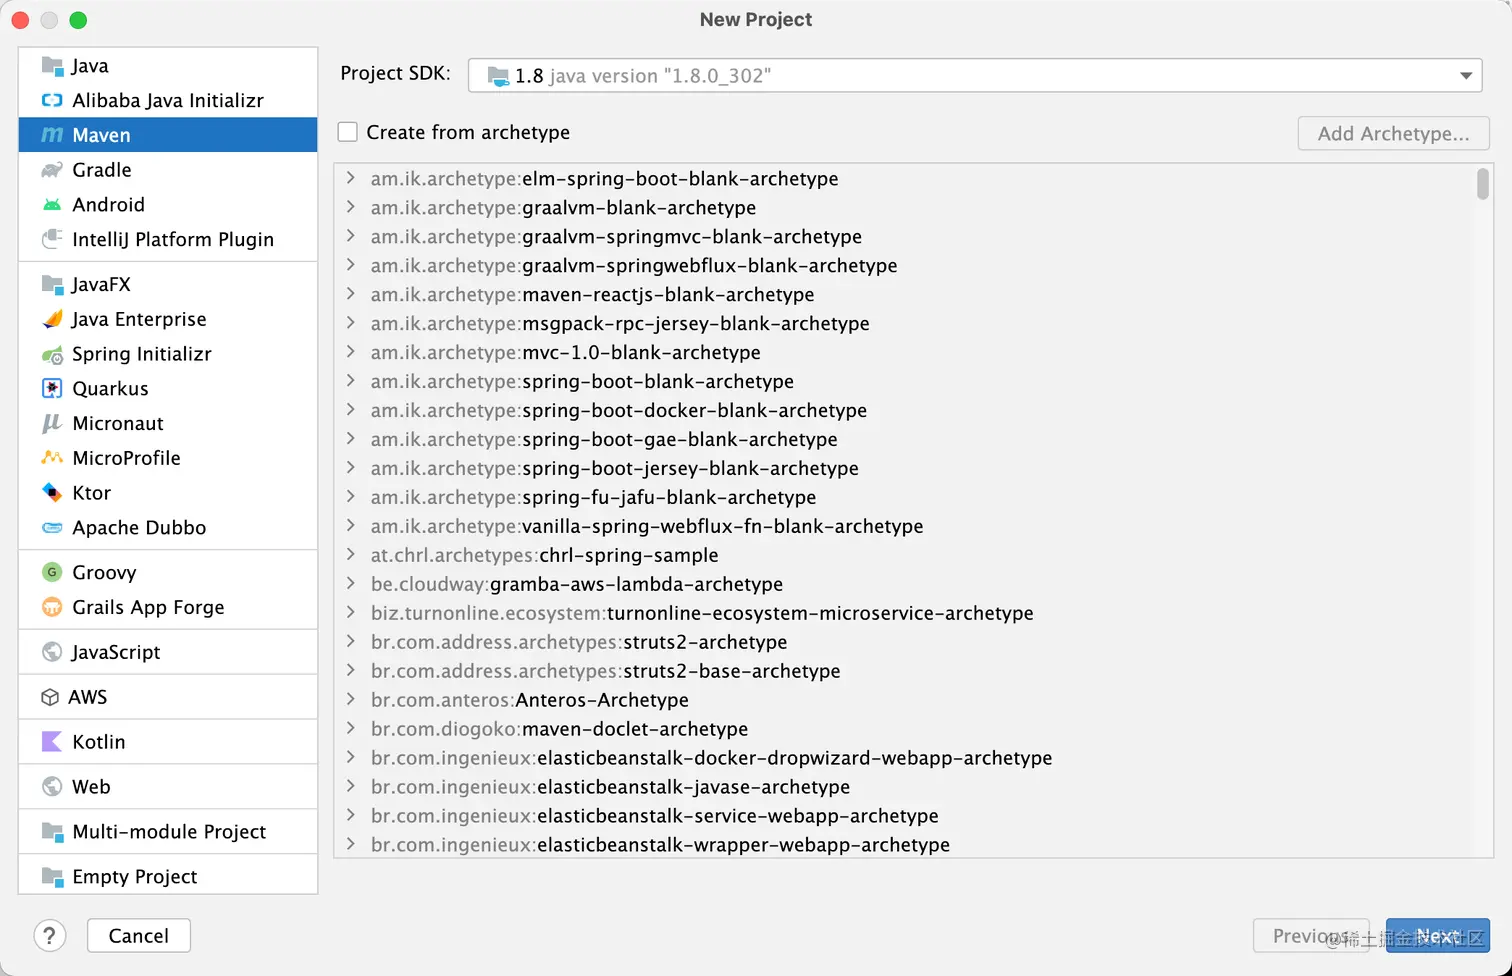This screenshot has width=1512, height=976.
Task: Click the archetype list scrollbar thumb
Action: coord(1482,184)
